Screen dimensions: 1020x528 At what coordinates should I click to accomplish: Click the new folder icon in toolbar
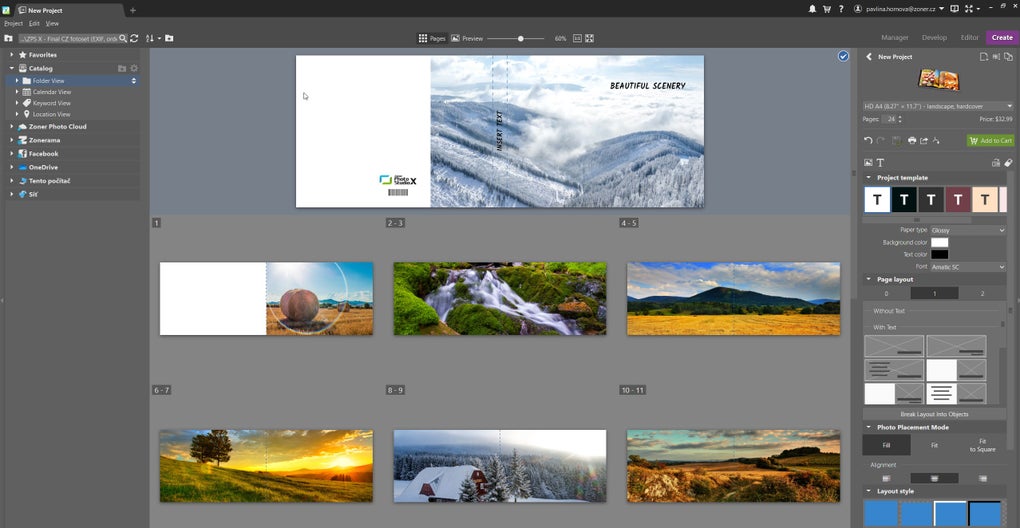coord(169,38)
